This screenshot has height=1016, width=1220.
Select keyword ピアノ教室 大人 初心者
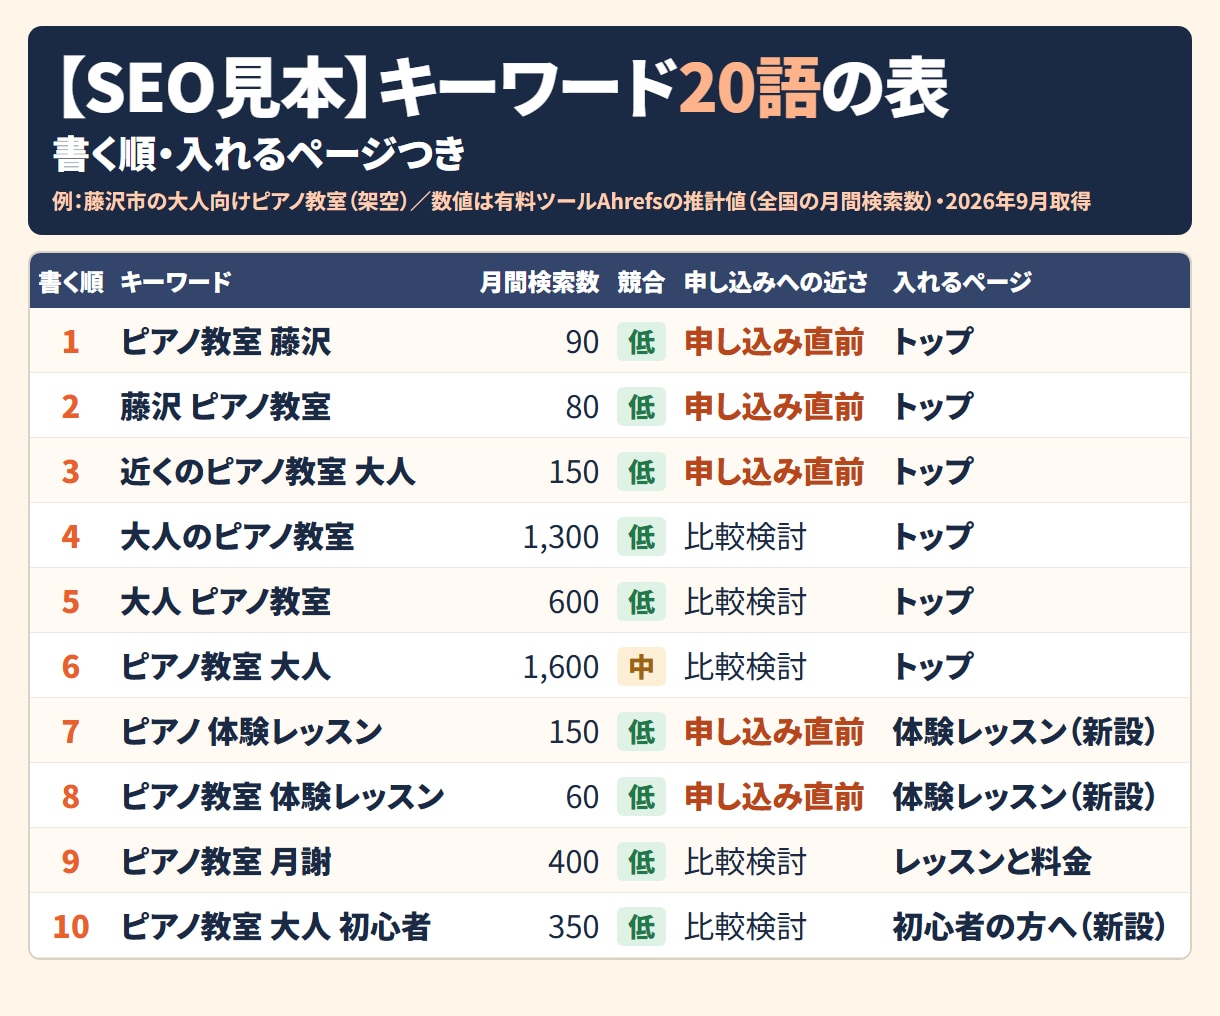pyautogui.click(x=276, y=927)
